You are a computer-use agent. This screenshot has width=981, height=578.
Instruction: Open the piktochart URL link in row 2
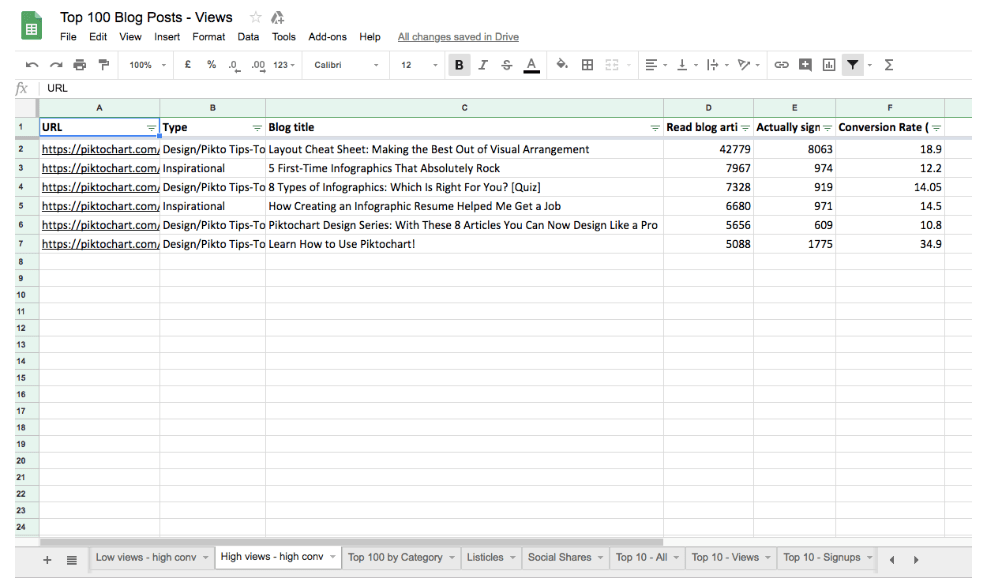pos(101,150)
